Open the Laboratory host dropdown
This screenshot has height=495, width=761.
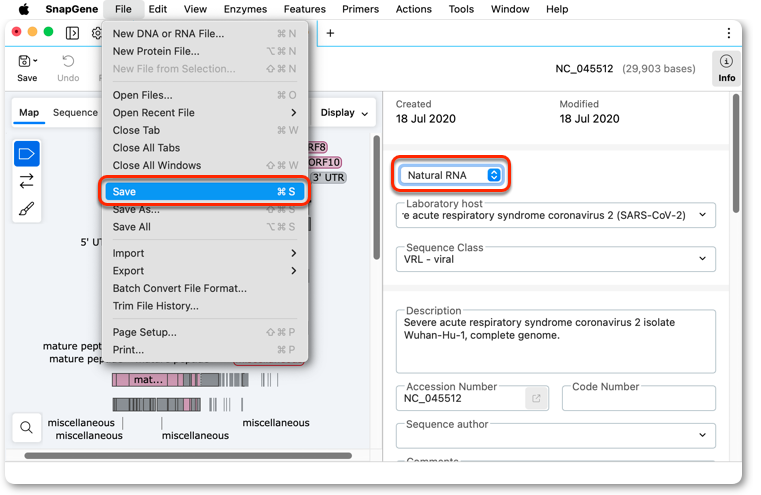pyautogui.click(x=556, y=215)
